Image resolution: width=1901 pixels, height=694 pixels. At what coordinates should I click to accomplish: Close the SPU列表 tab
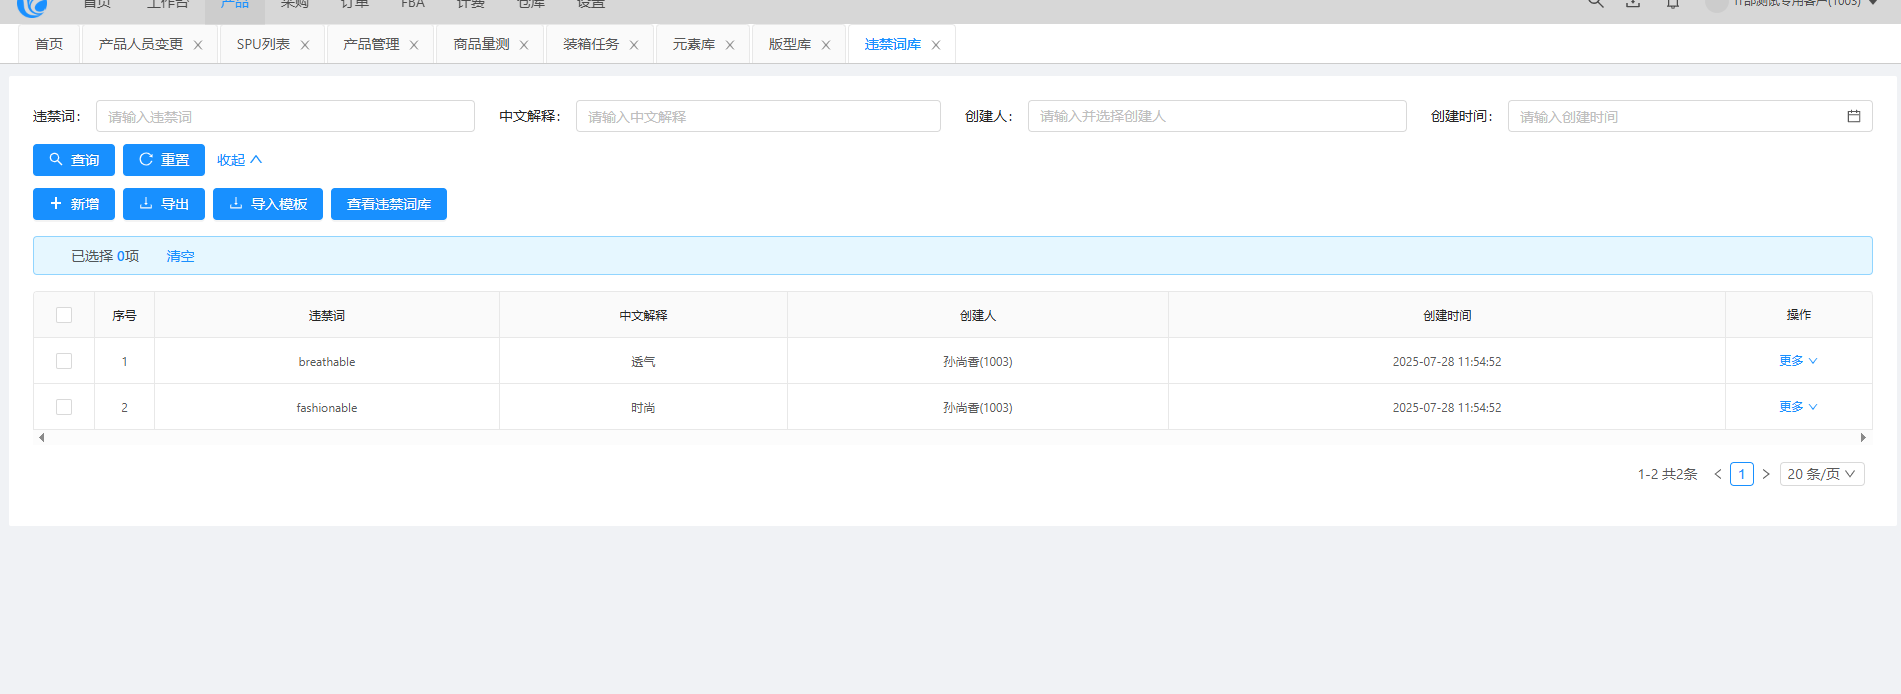tap(305, 45)
